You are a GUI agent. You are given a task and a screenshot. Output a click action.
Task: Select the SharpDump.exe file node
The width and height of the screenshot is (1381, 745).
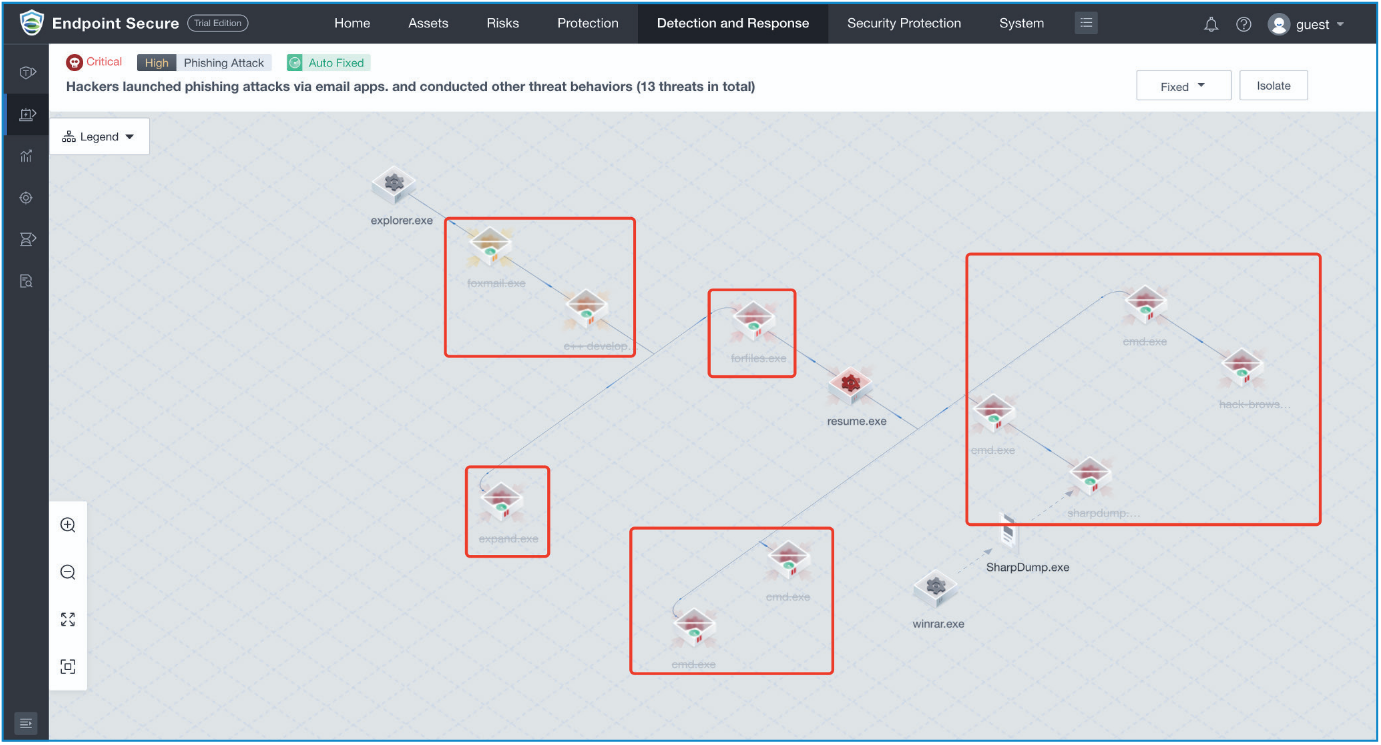pos(1010,532)
